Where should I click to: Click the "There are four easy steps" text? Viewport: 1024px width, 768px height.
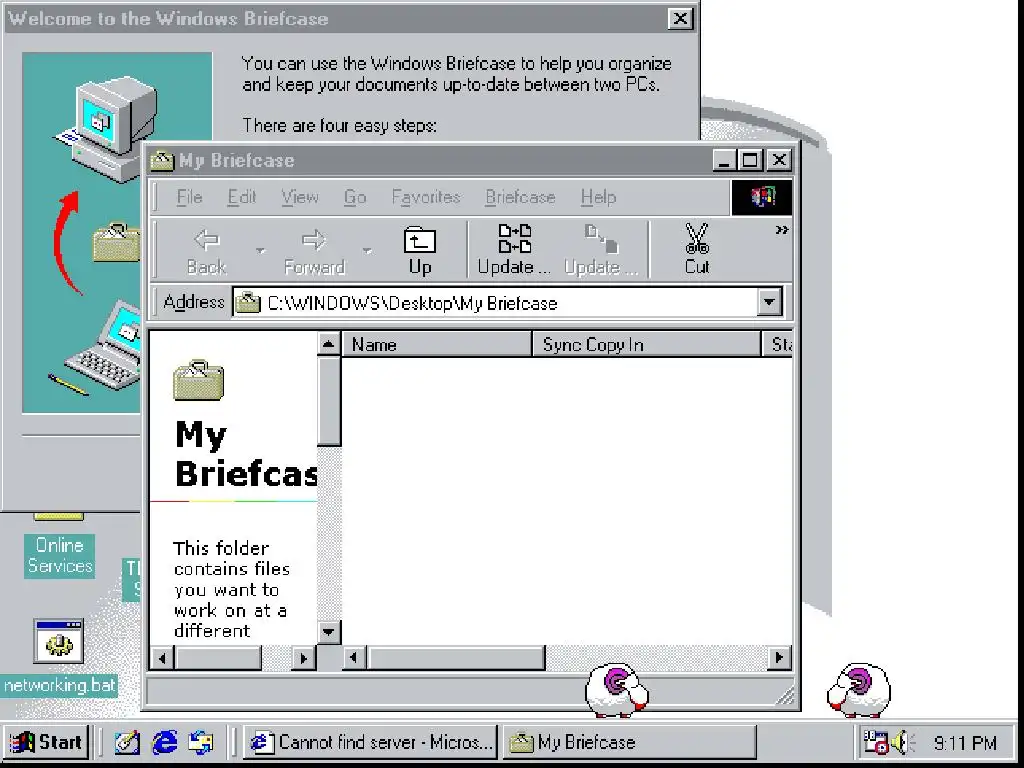[x=340, y=125]
